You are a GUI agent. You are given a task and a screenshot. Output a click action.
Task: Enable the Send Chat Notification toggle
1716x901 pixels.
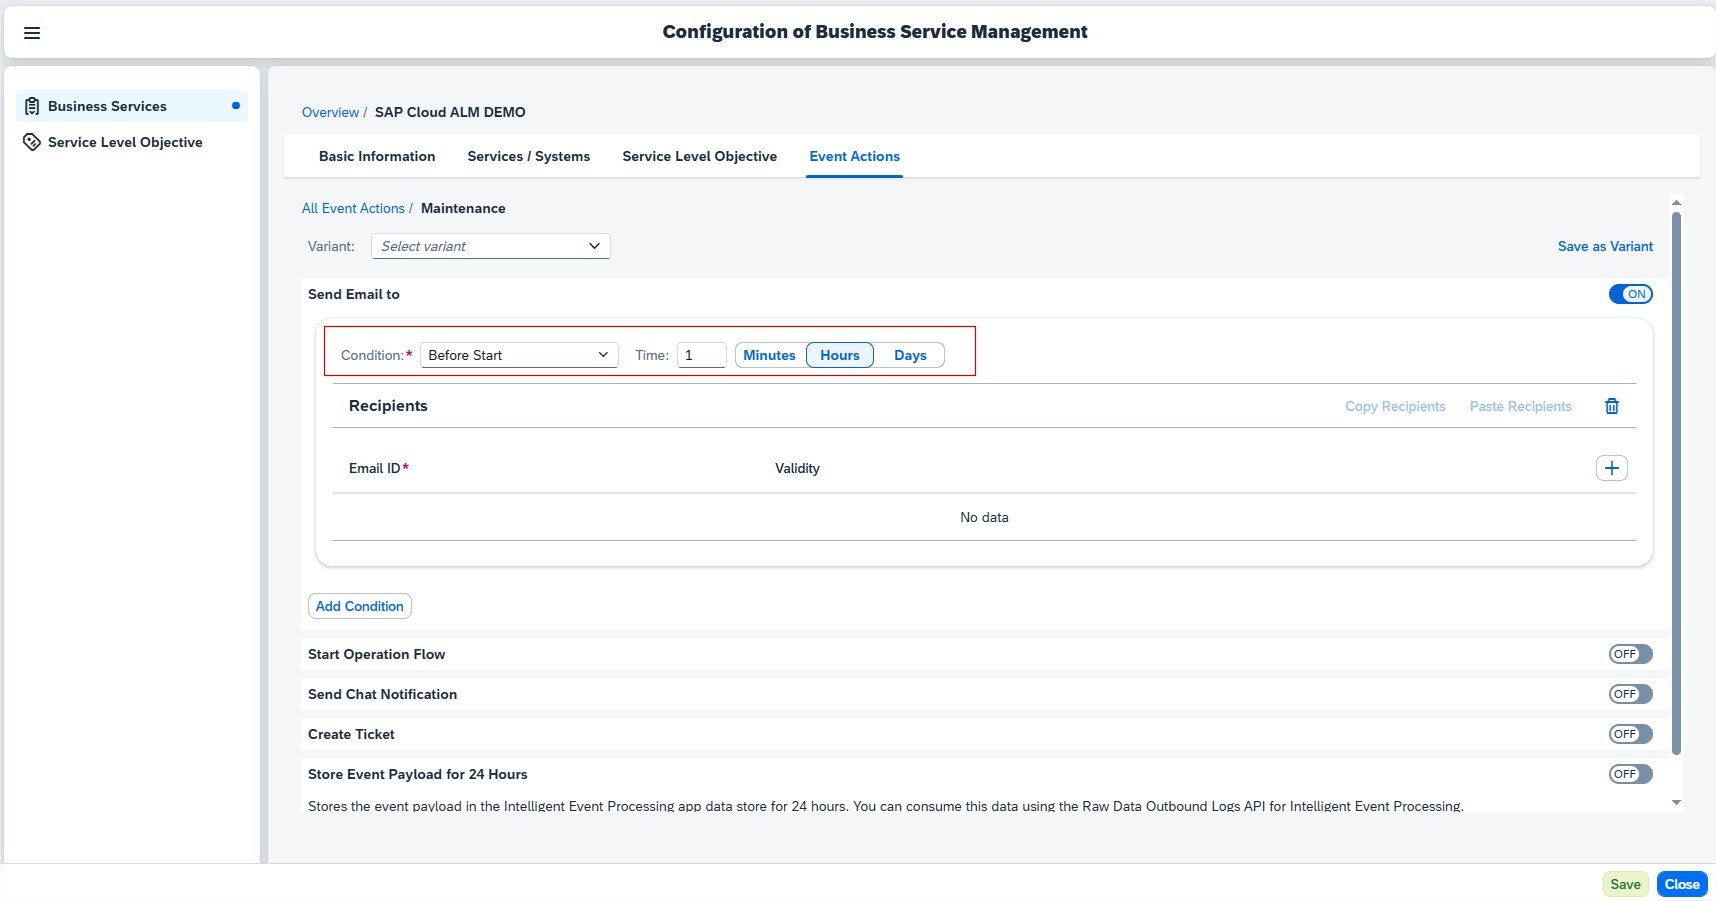[x=1630, y=694]
